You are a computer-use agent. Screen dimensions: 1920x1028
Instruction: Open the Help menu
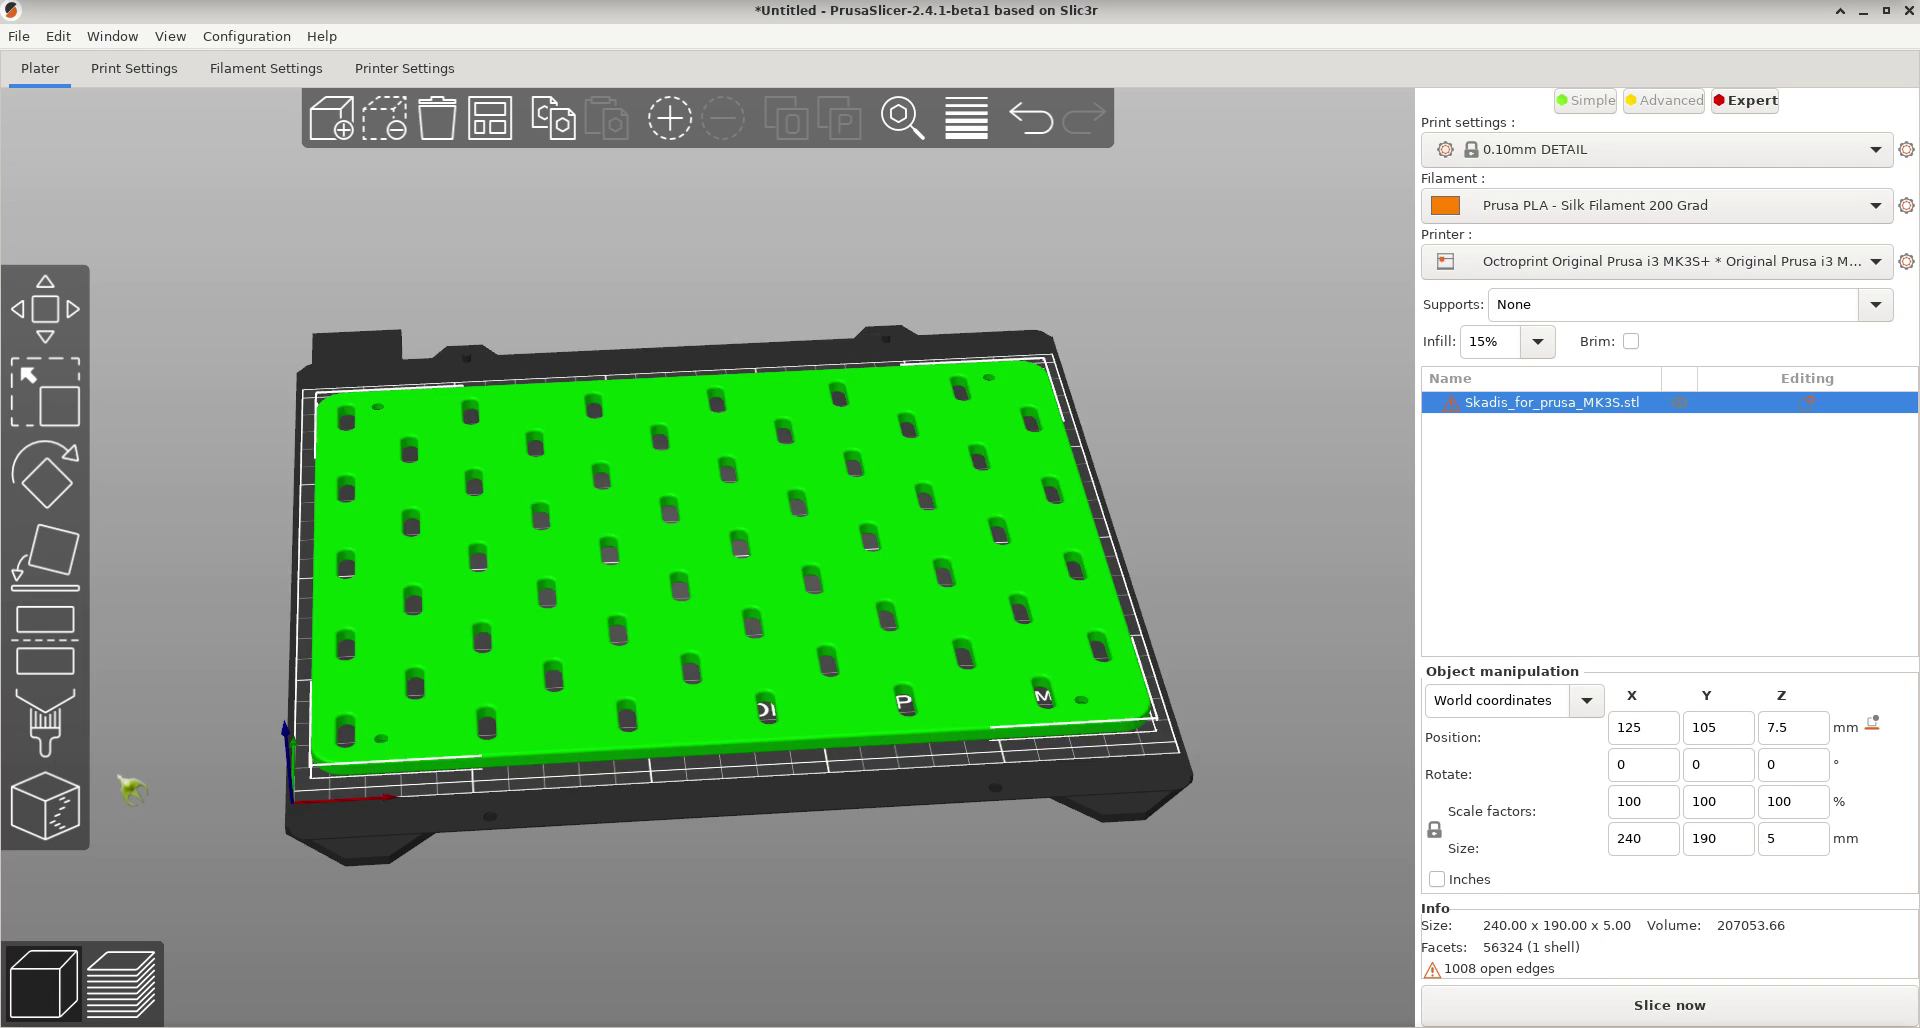pyautogui.click(x=321, y=36)
